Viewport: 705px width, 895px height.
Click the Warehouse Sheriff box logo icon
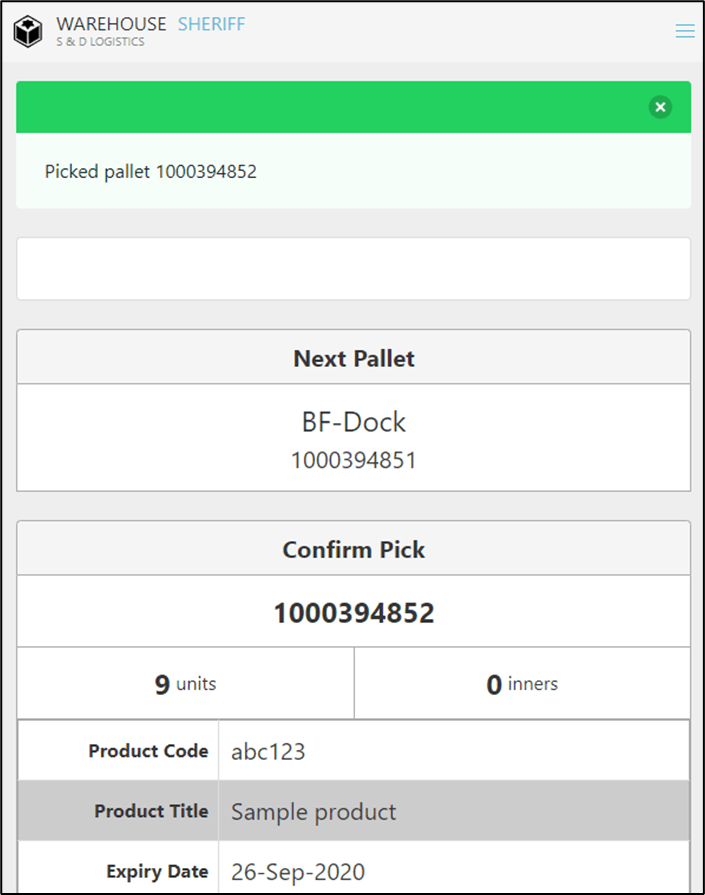click(x=28, y=31)
